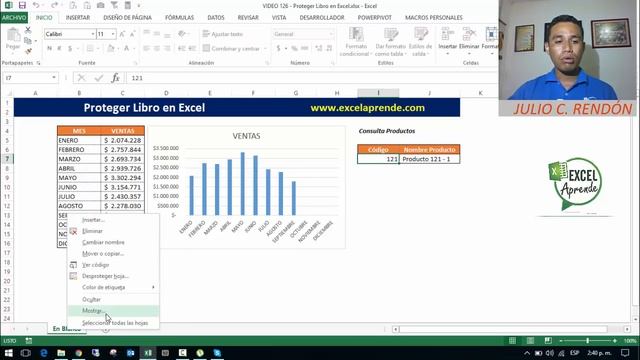
Task: Select Mover o copiar in context menu
Action: click(113, 253)
